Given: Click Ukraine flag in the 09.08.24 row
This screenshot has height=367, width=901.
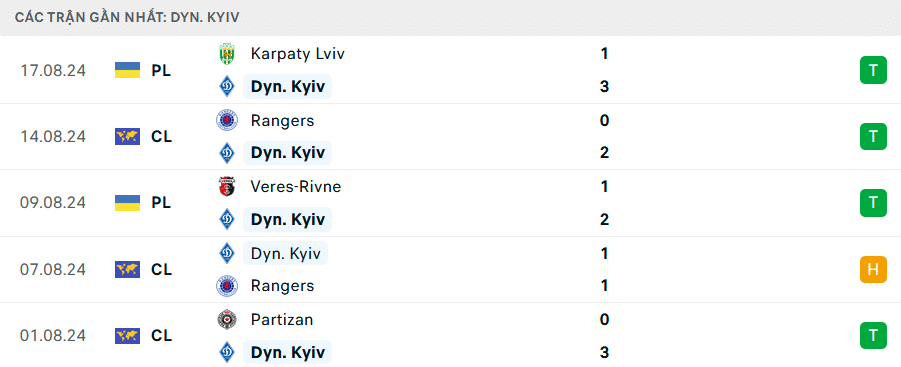Looking at the screenshot, I should [128, 203].
